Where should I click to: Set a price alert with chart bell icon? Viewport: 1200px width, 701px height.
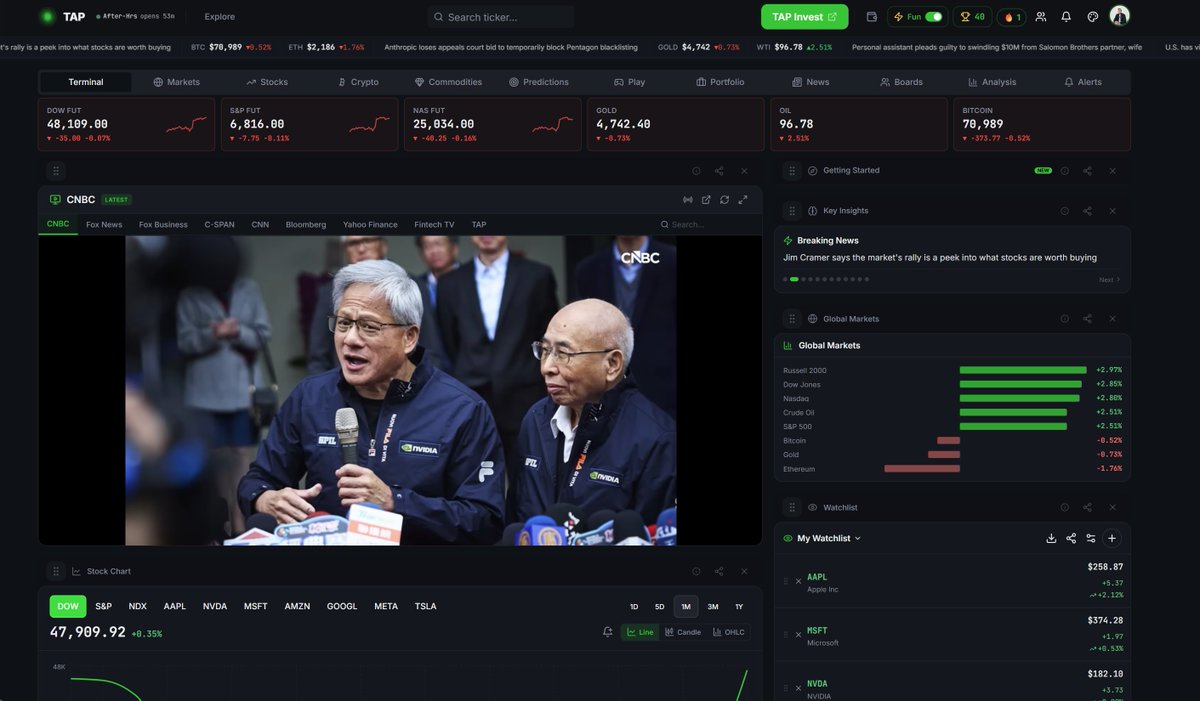(608, 632)
